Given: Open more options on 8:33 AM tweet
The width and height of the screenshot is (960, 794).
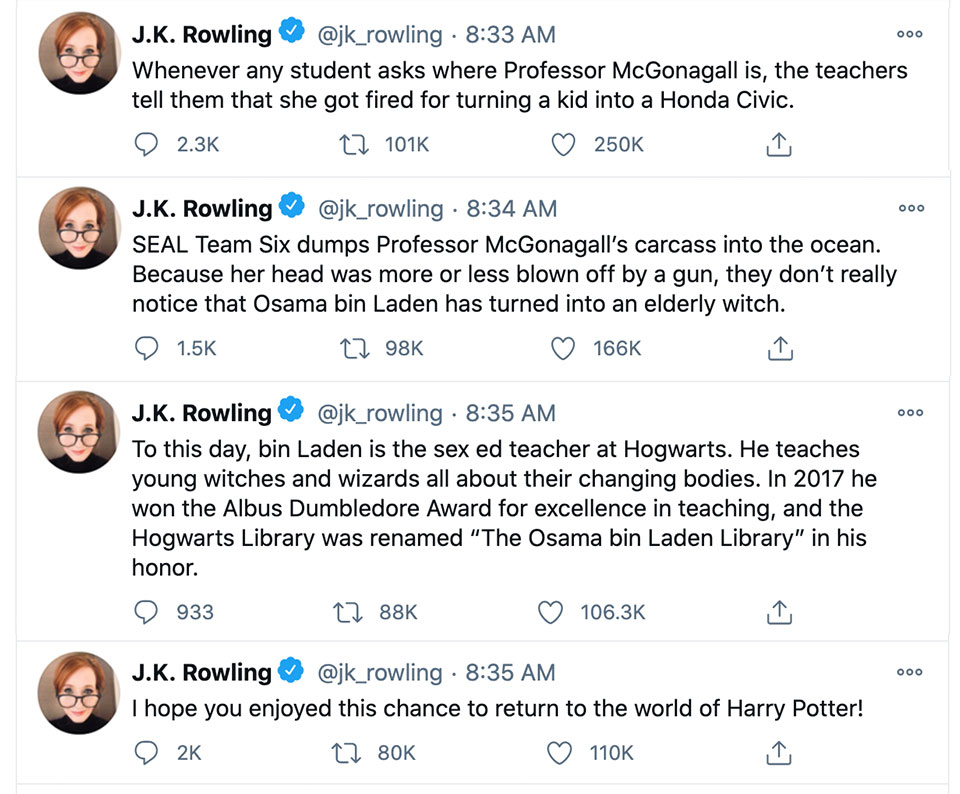Looking at the screenshot, I should point(909,34).
